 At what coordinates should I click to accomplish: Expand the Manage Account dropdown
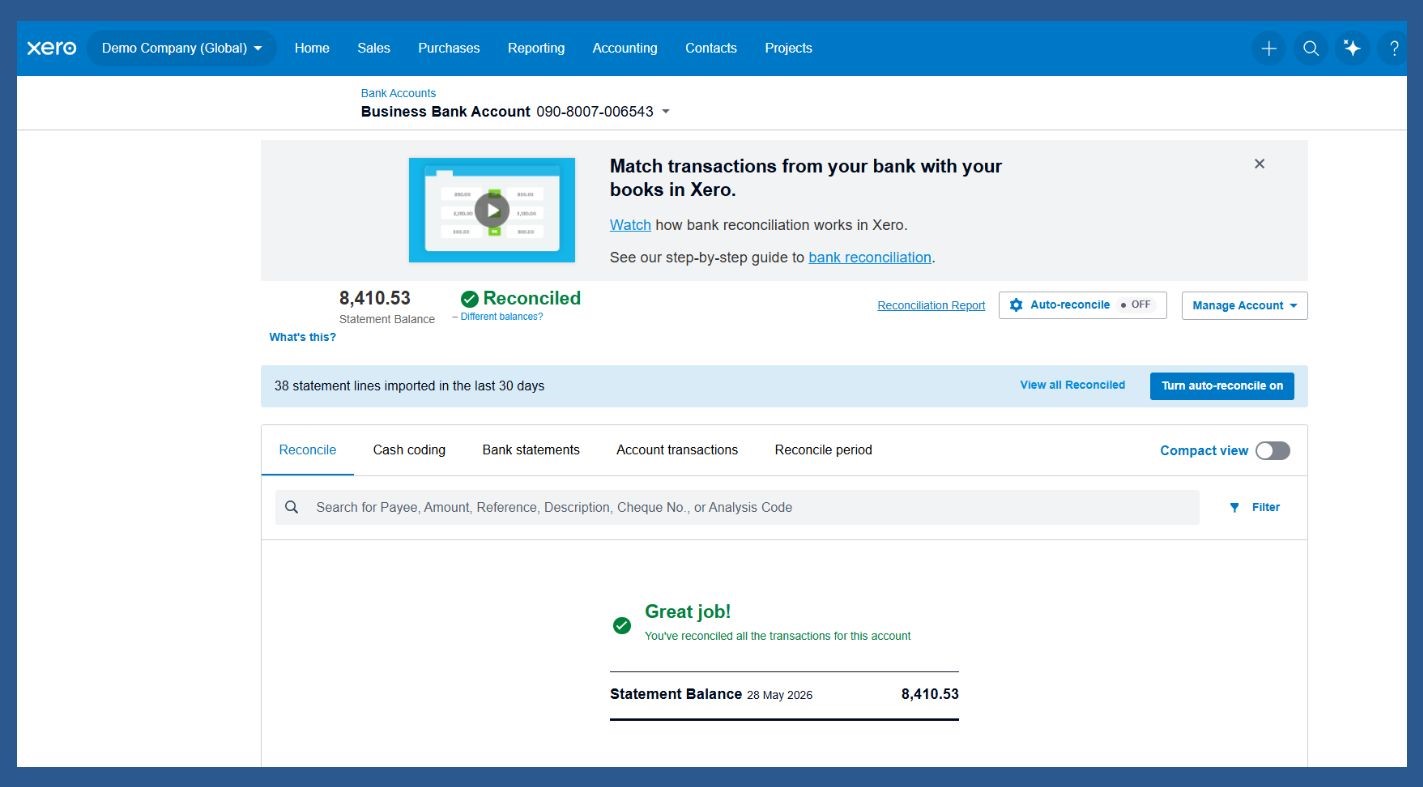[1245, 305]
